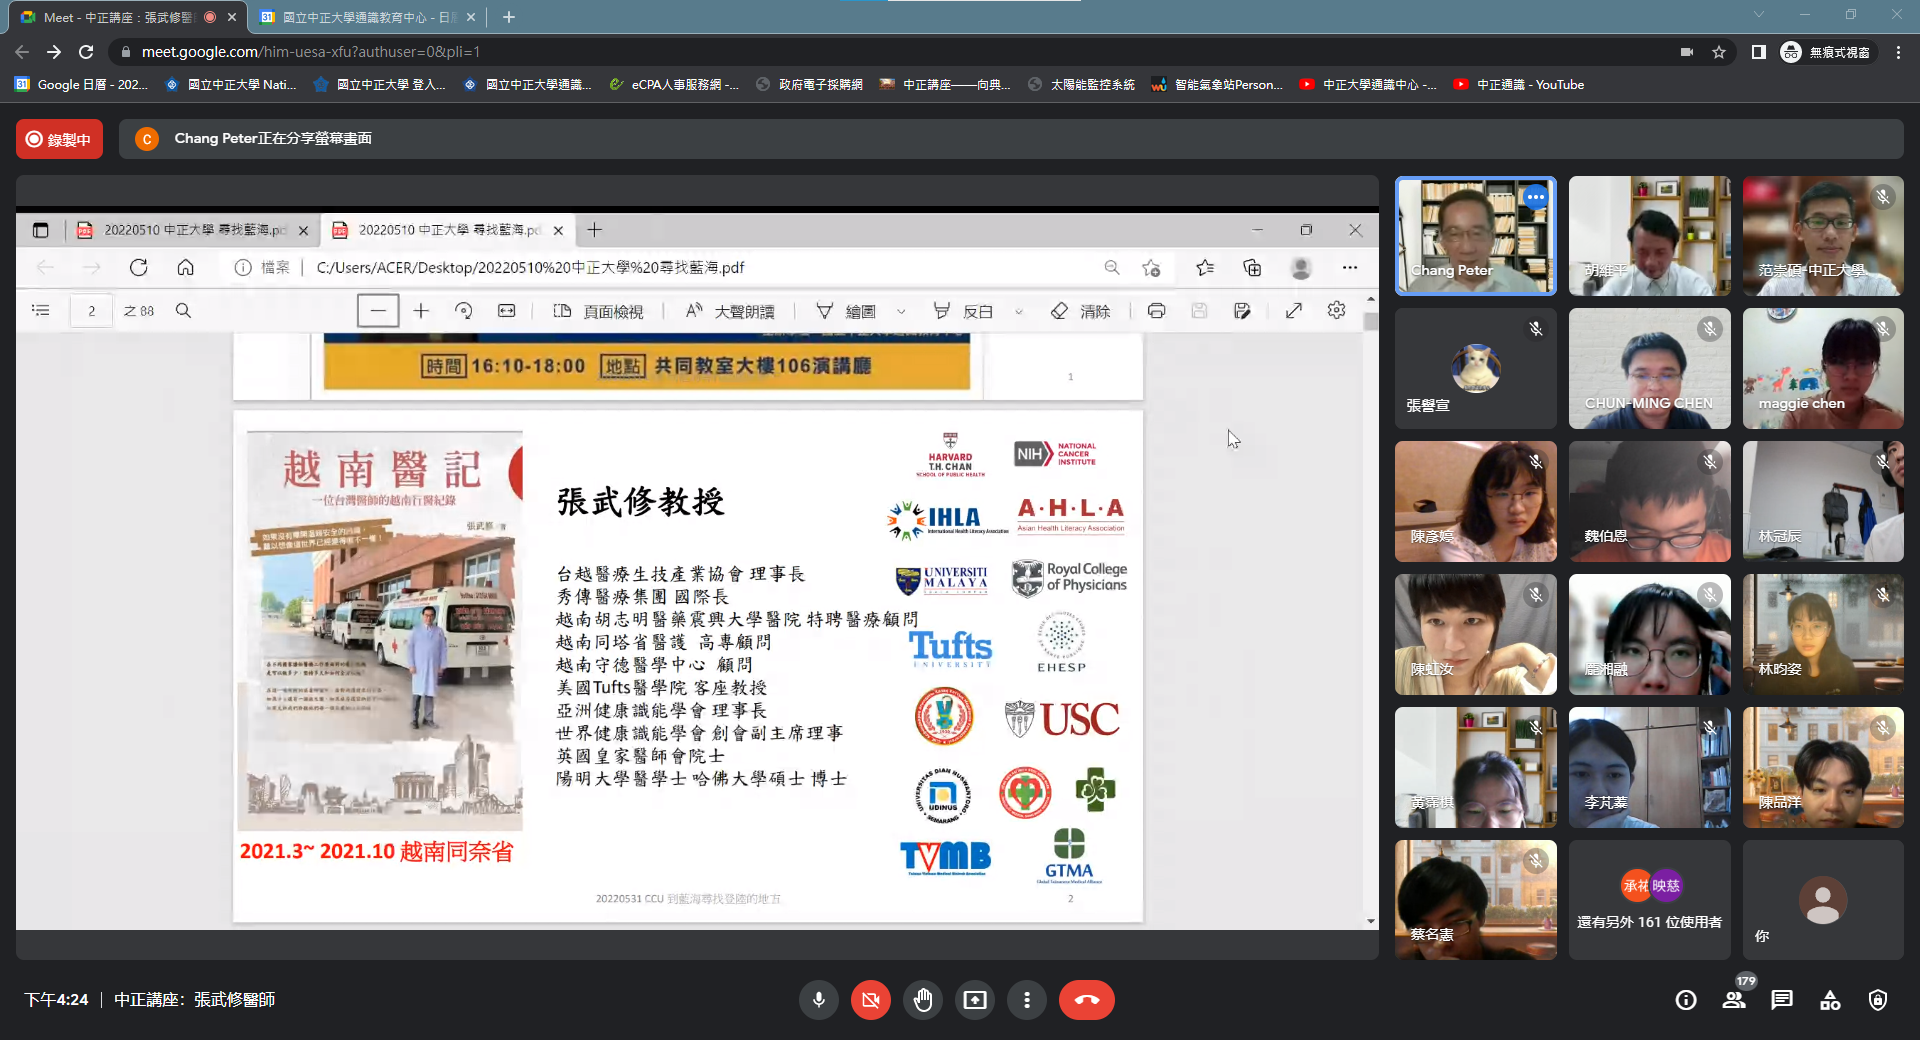Open the 無痕式視窗 incognito profile menu
1920x1040 pixels.
1827,52
